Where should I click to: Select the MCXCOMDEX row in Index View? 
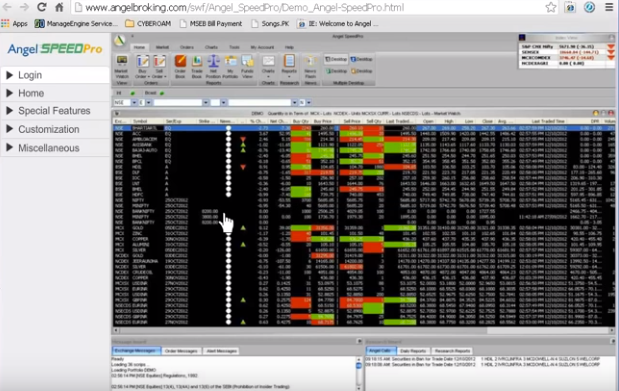[x=566, y=58]
